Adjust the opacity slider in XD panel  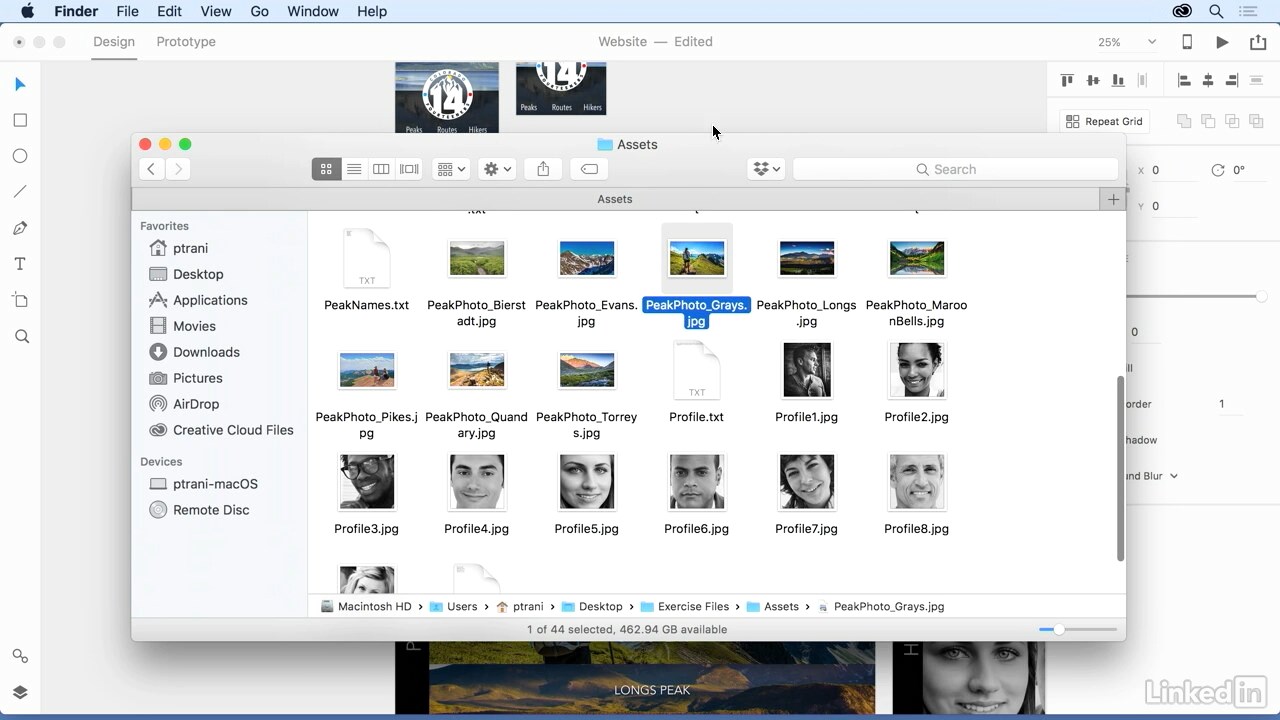click(1261, 296)
